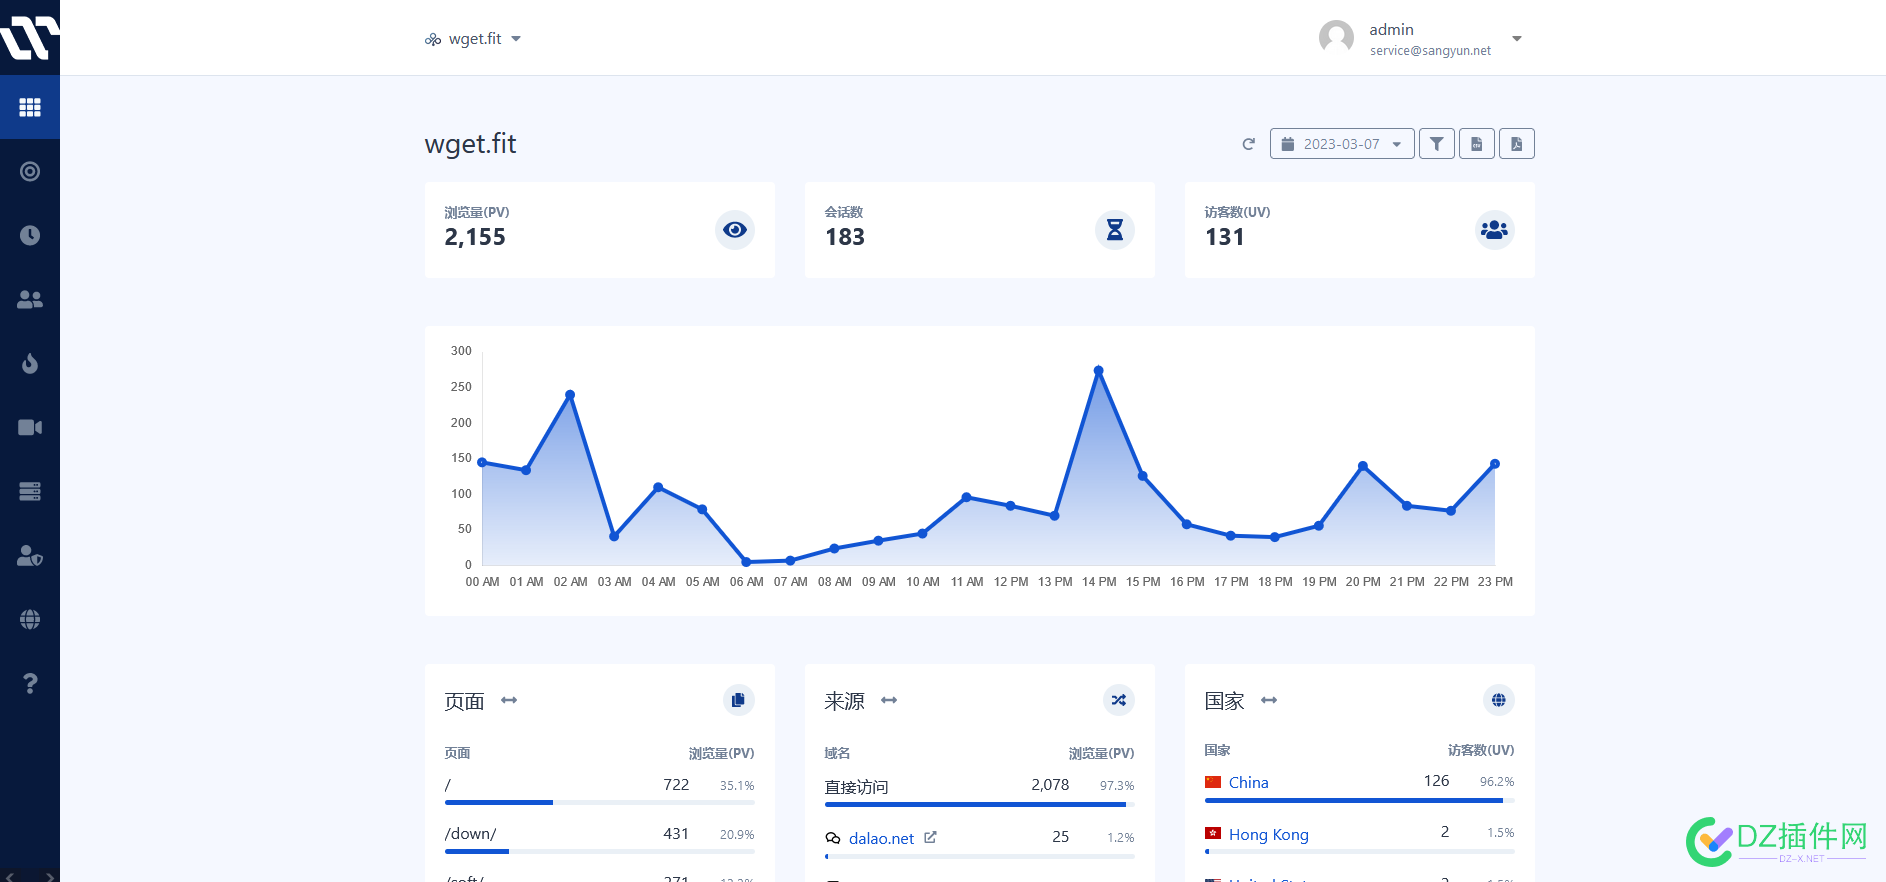This screenshot has height=882, width=1886.
Task: Click the 页面 panel title
Action: [x=464, y=701]
